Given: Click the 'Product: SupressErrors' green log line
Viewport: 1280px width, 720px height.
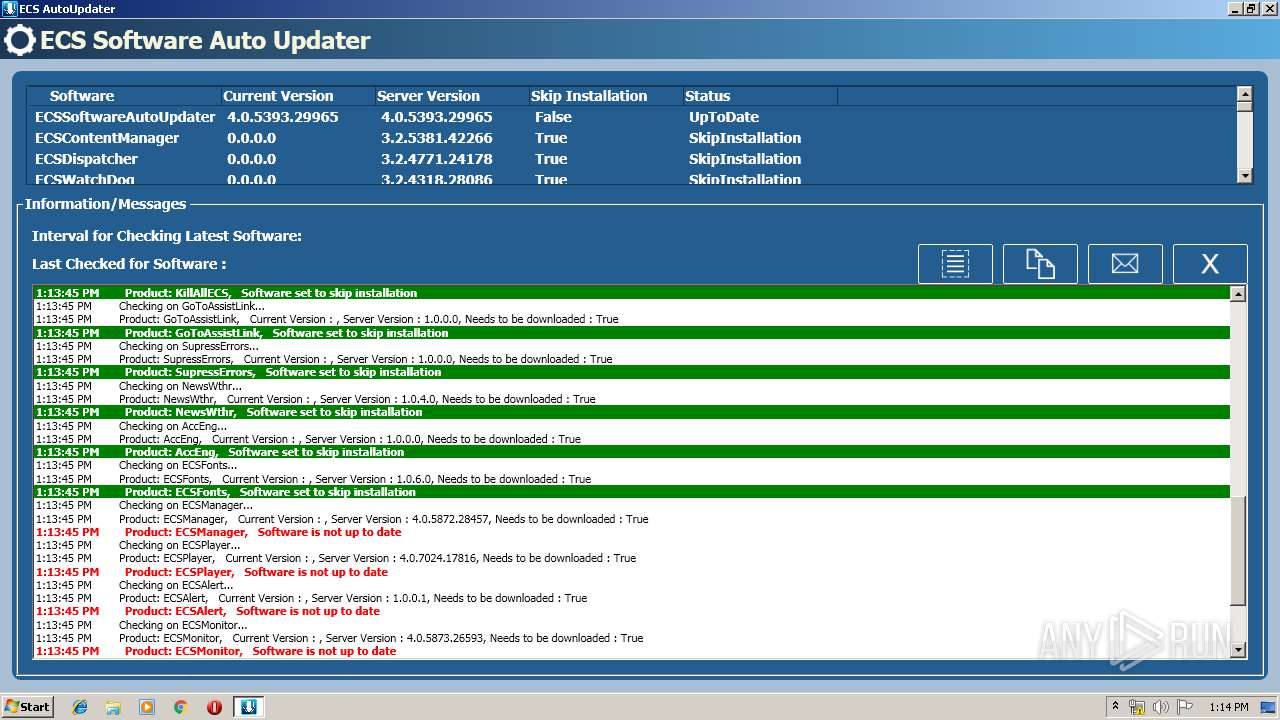Looking at the screenshot, I should (632, 372).
